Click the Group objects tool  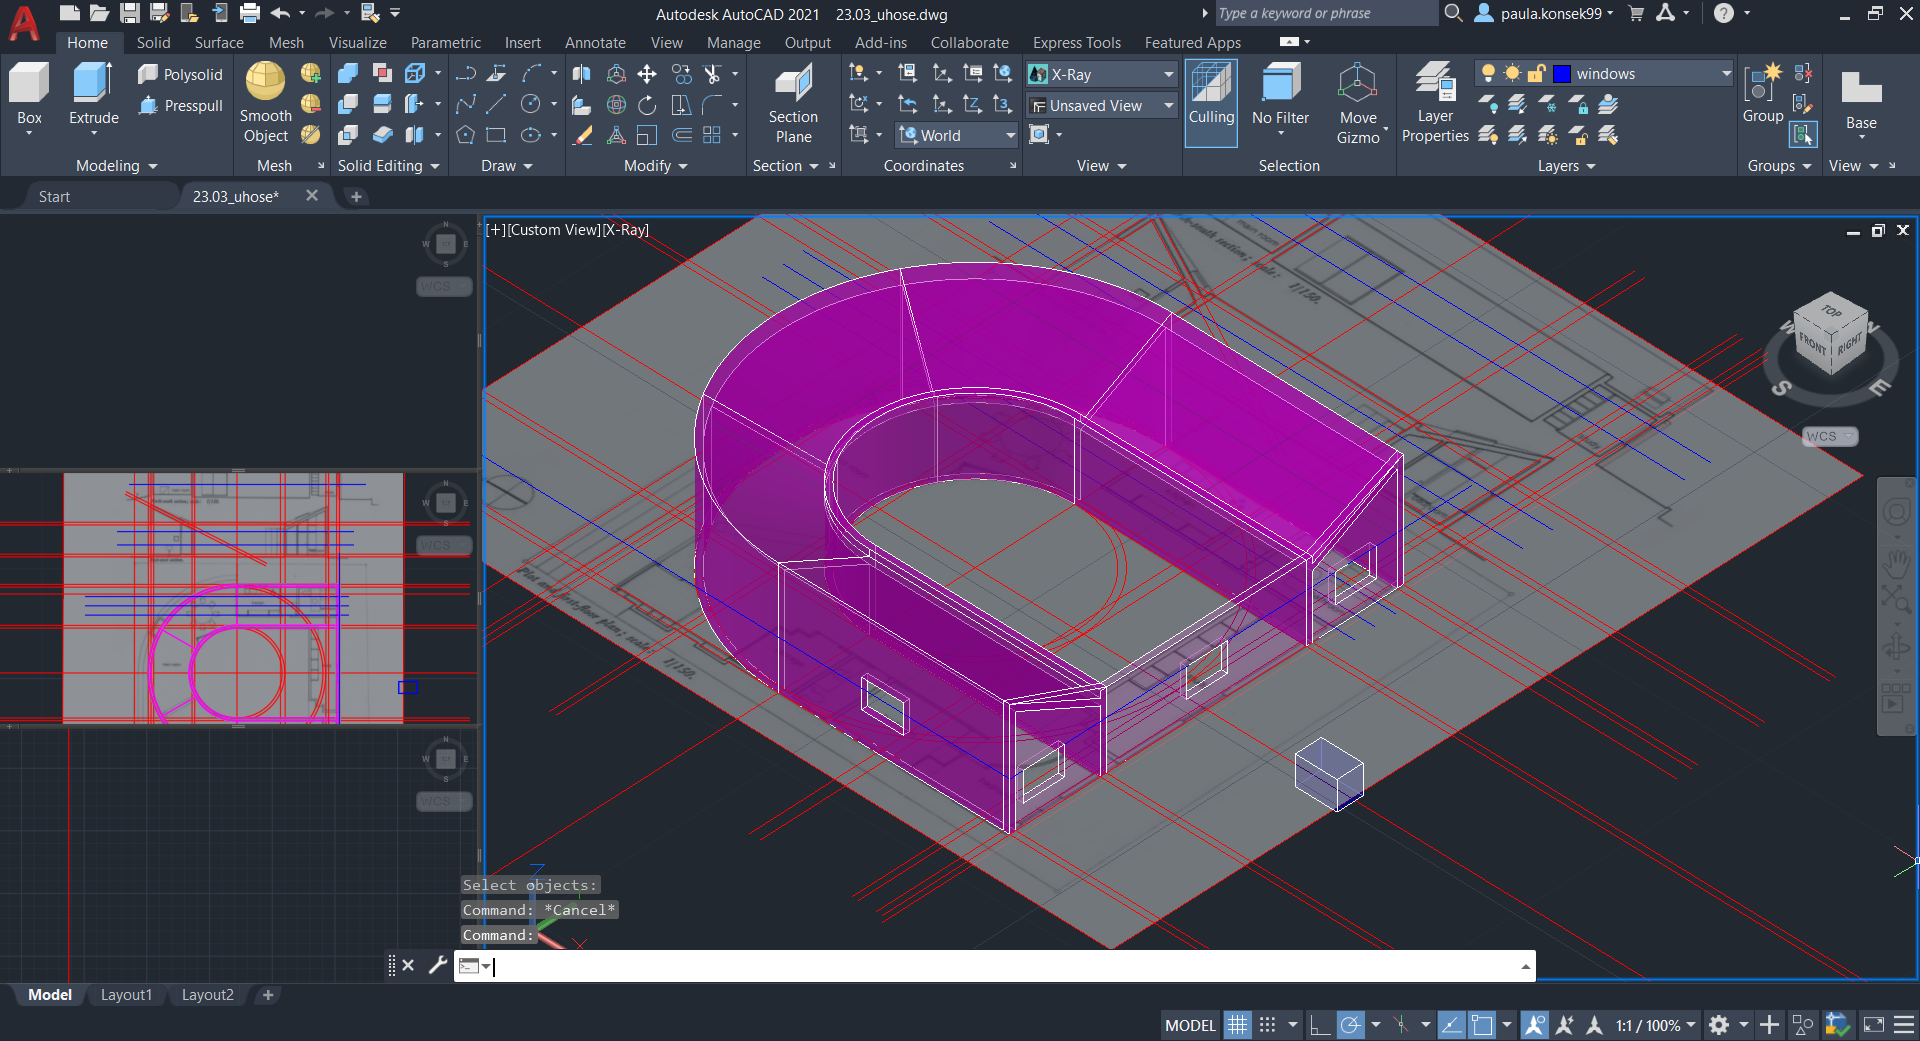(1762, 96)
